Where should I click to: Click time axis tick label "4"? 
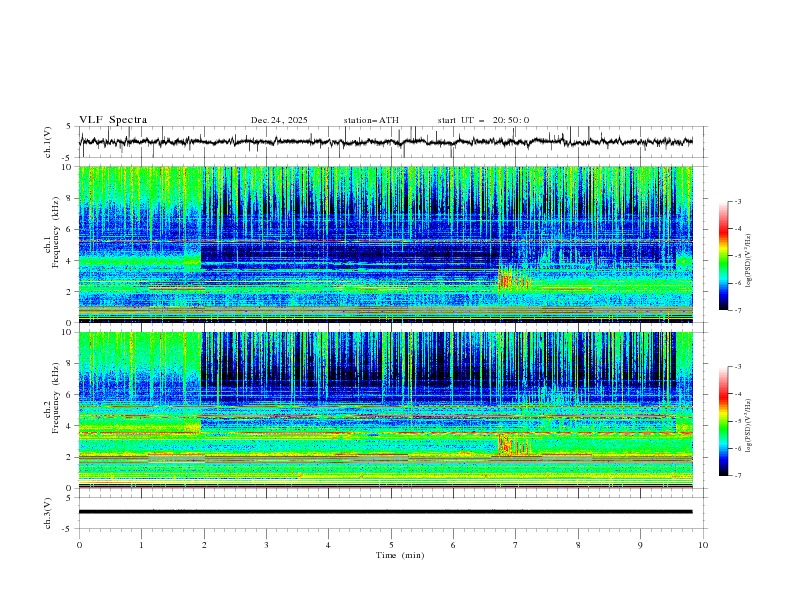pyautogui.click(x=328, y=545)
